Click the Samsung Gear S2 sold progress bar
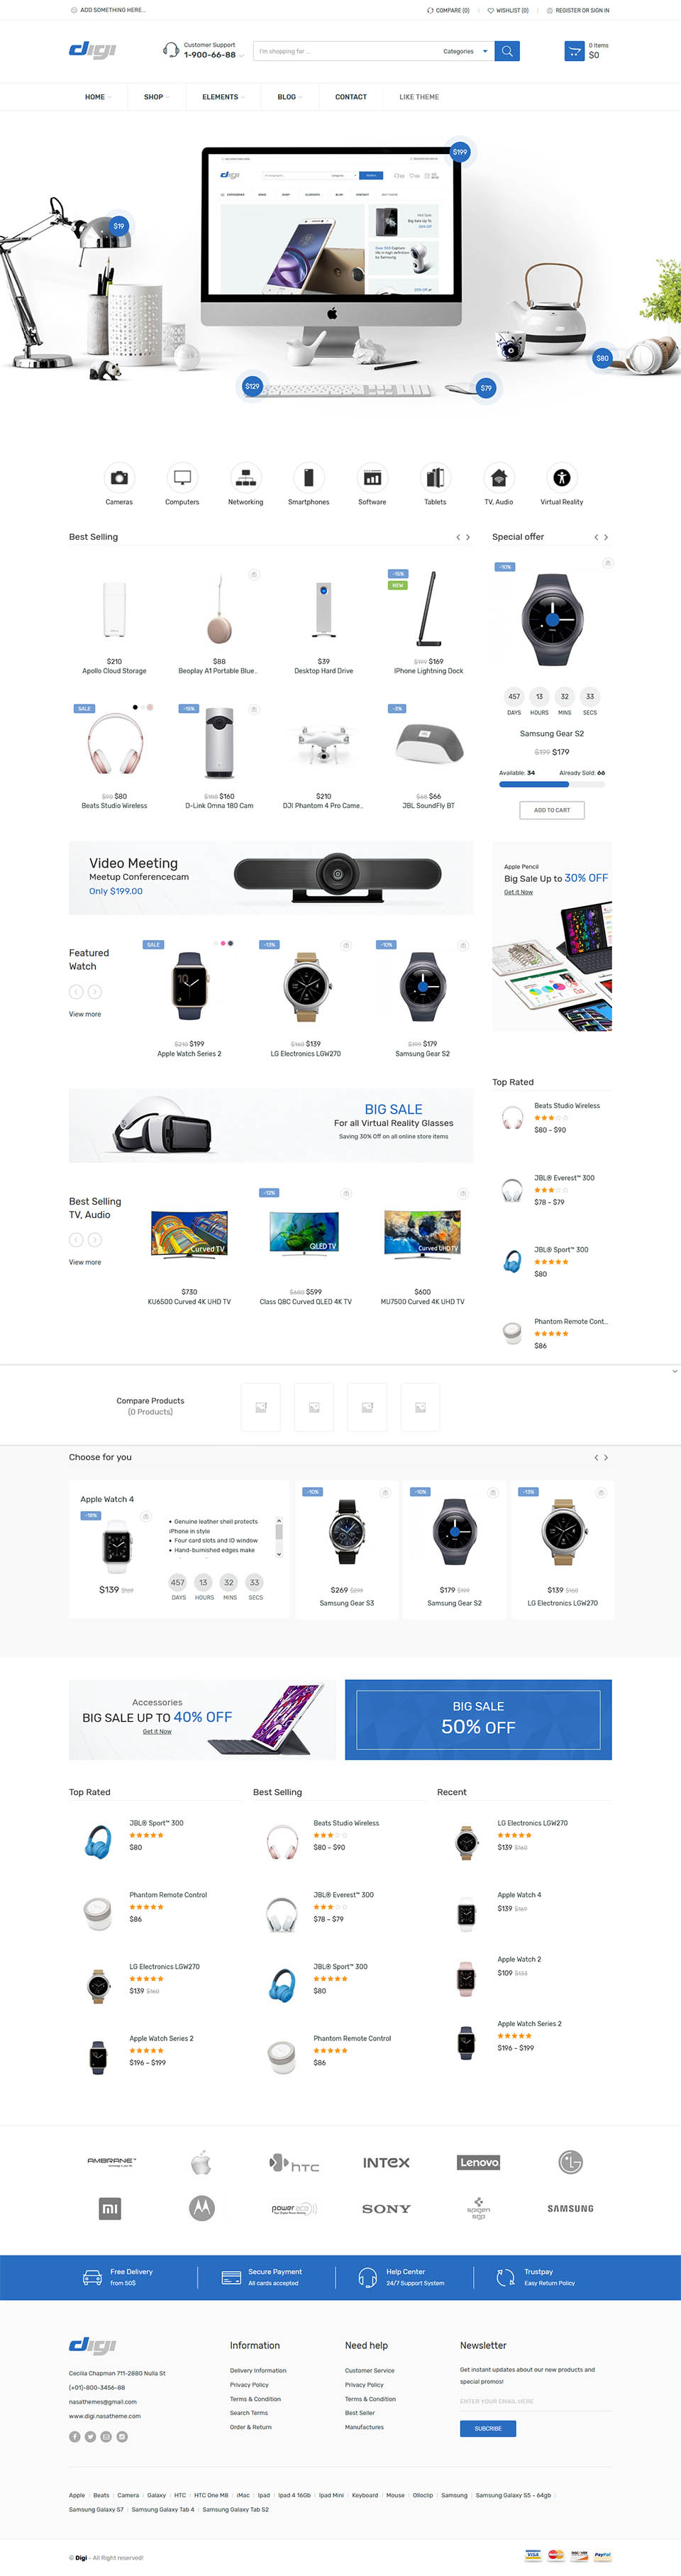681x2576 pixels. point(552,784)
